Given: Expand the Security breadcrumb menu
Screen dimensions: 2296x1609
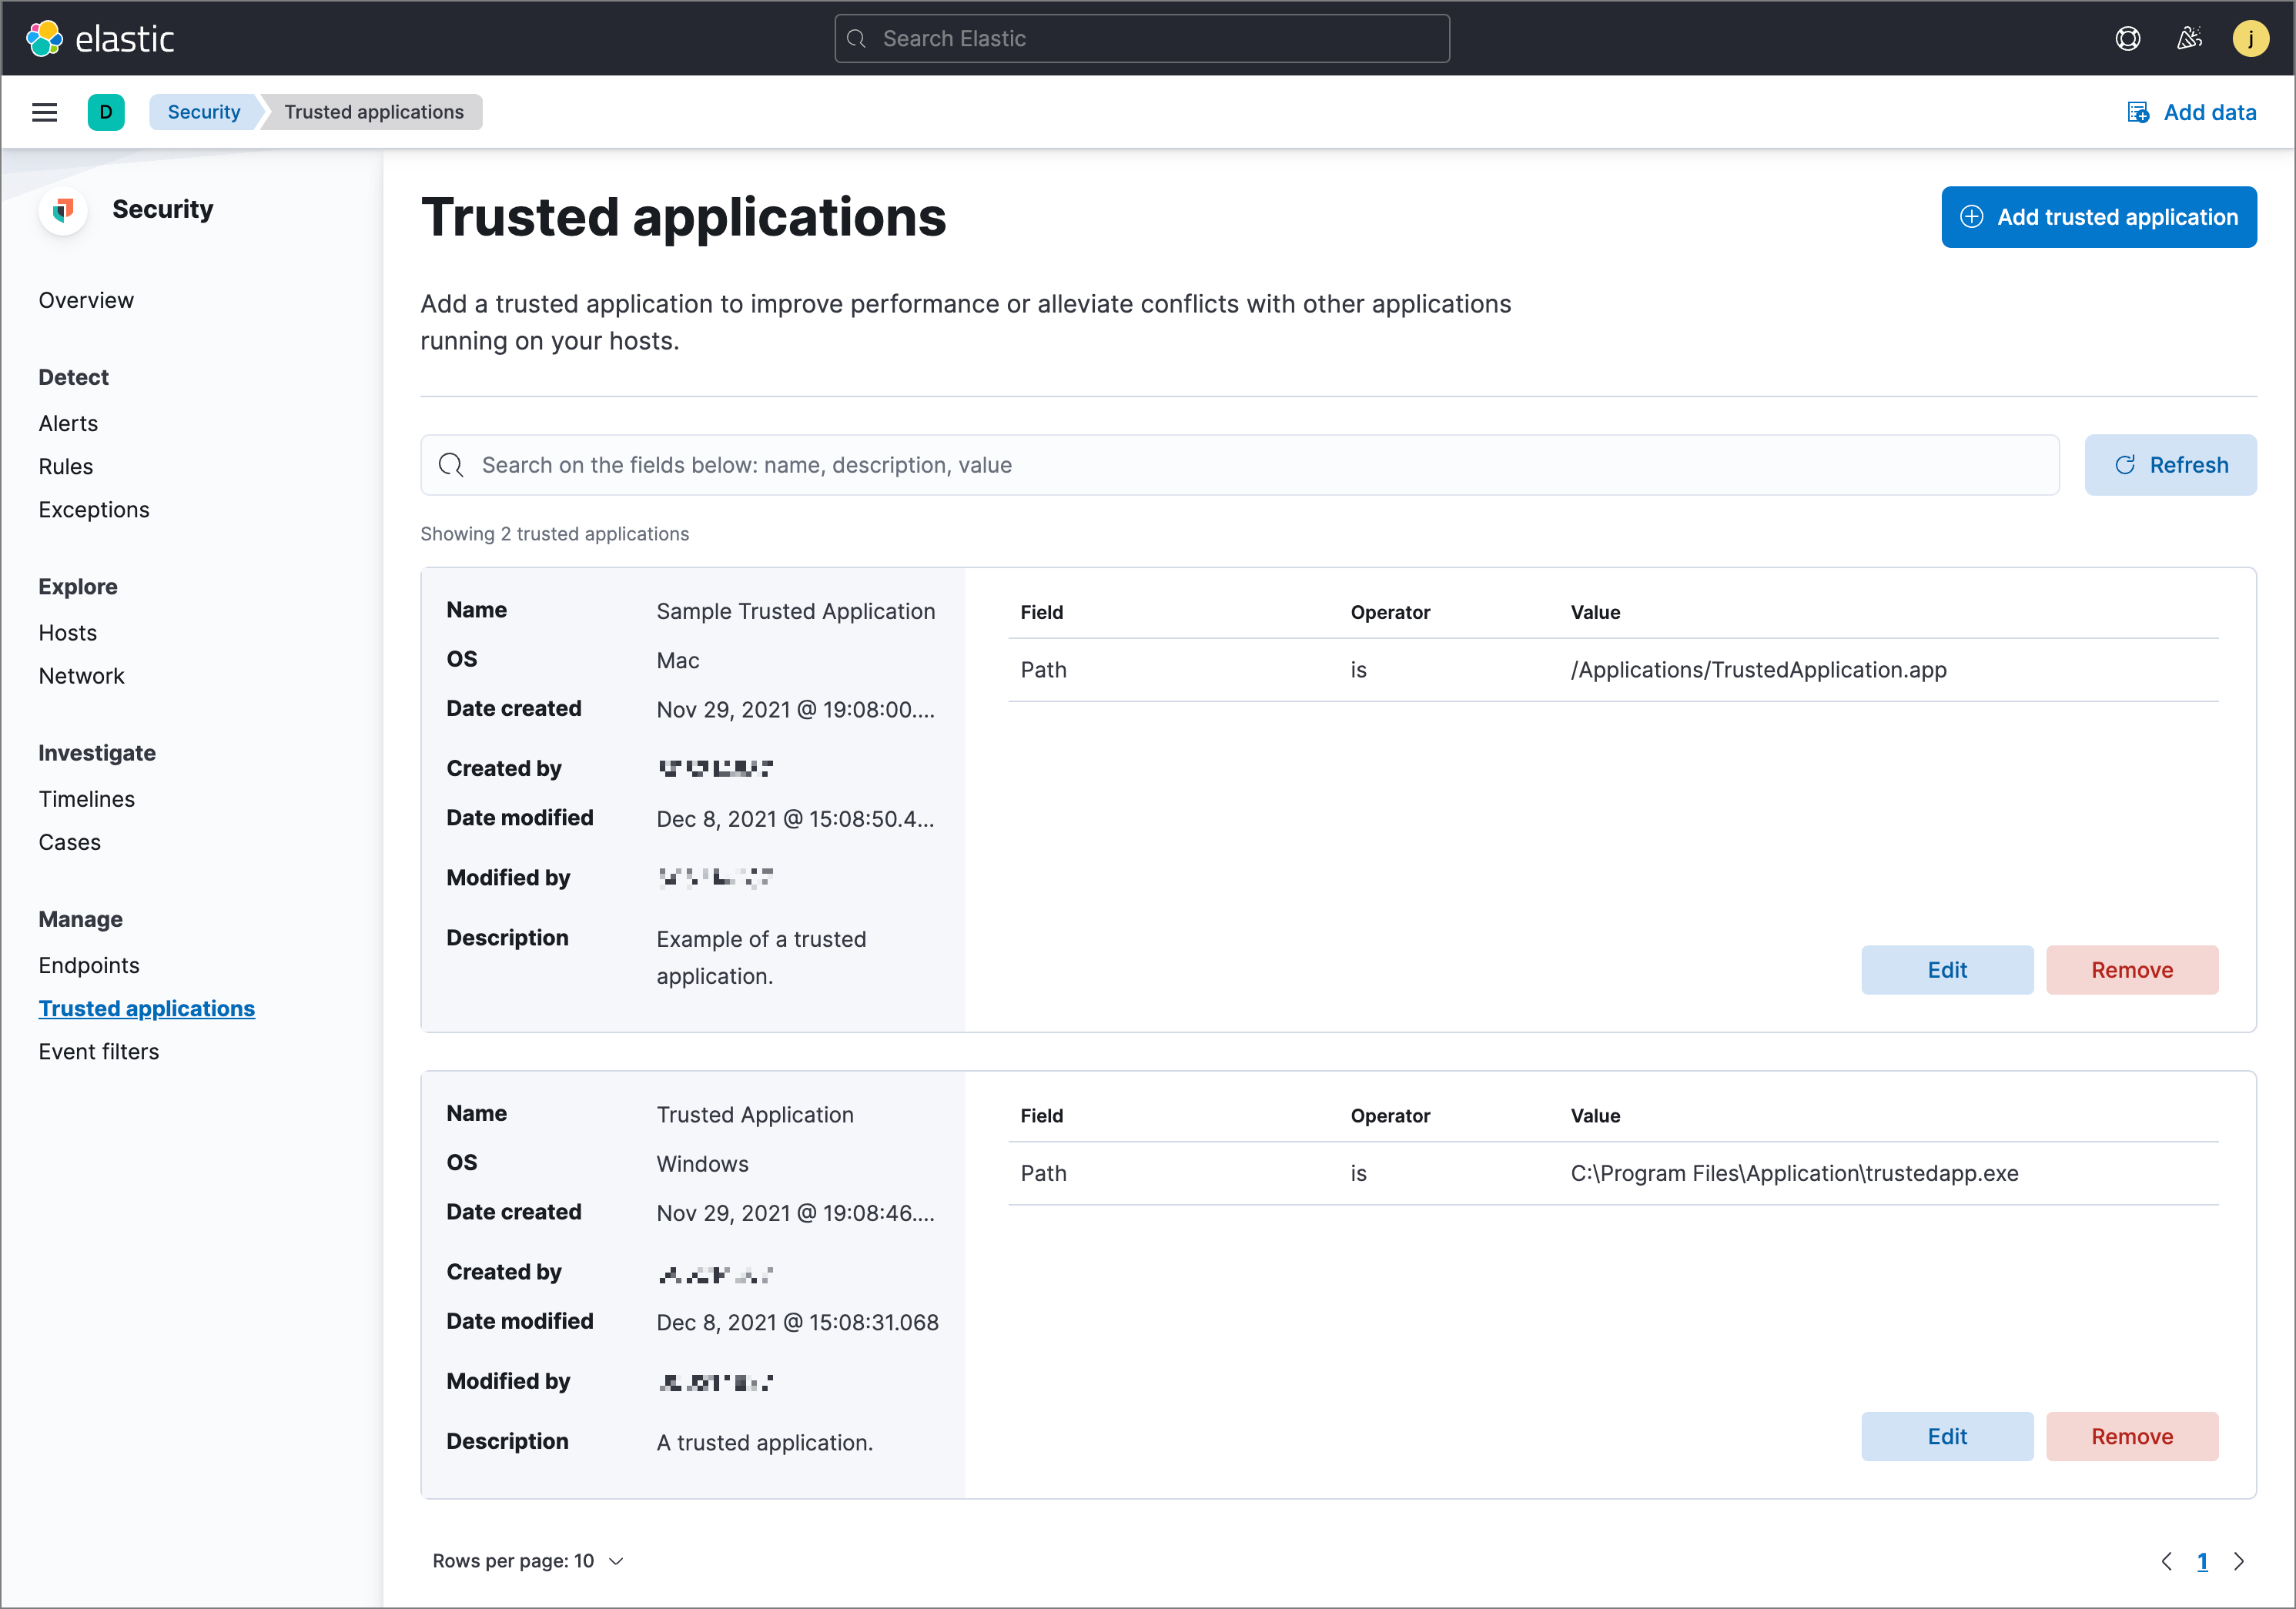Looking at the screenshot, I should point(203,112).
